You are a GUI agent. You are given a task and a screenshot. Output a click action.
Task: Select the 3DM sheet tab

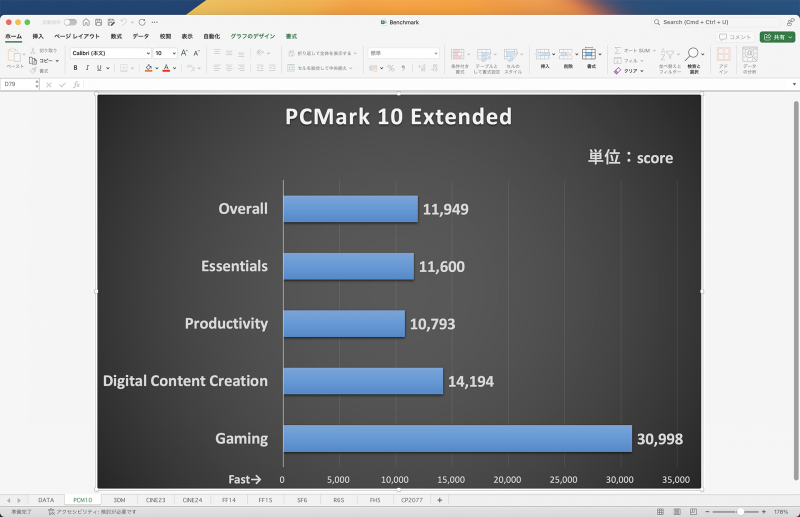(119, 500)
